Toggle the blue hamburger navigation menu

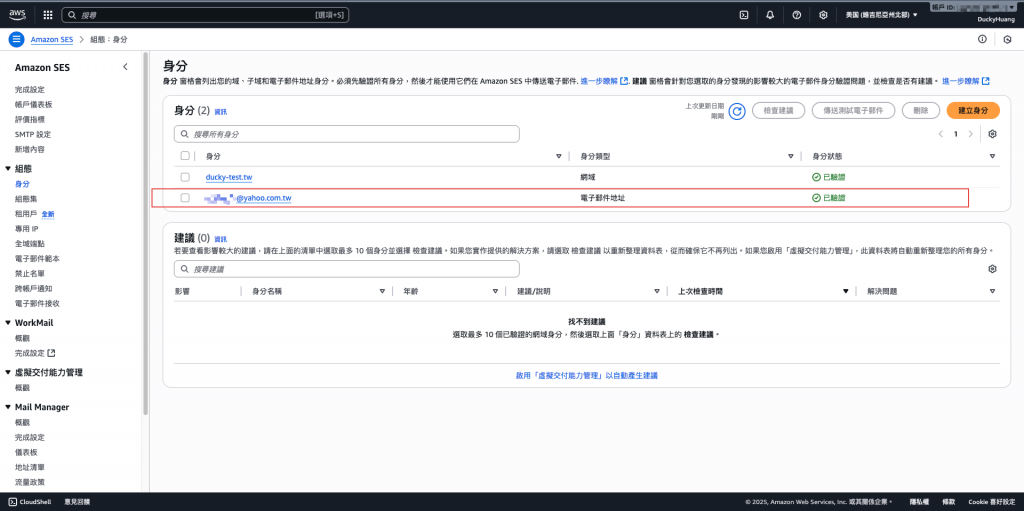[x=16, y=39]
